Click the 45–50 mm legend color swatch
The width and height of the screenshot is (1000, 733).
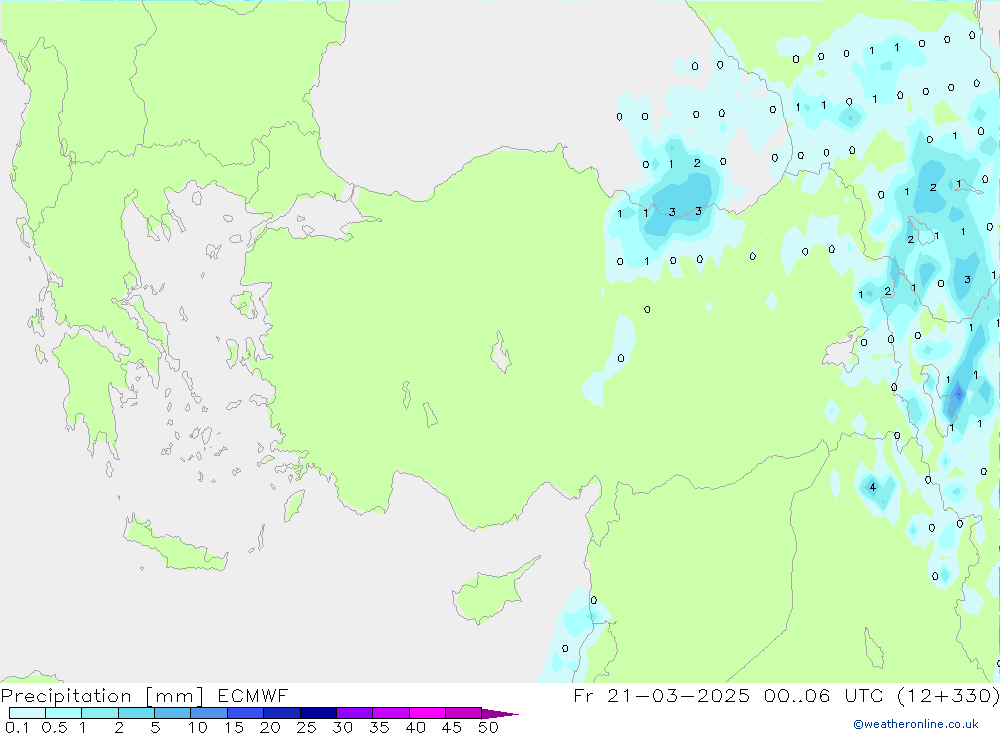click(462, 713)
